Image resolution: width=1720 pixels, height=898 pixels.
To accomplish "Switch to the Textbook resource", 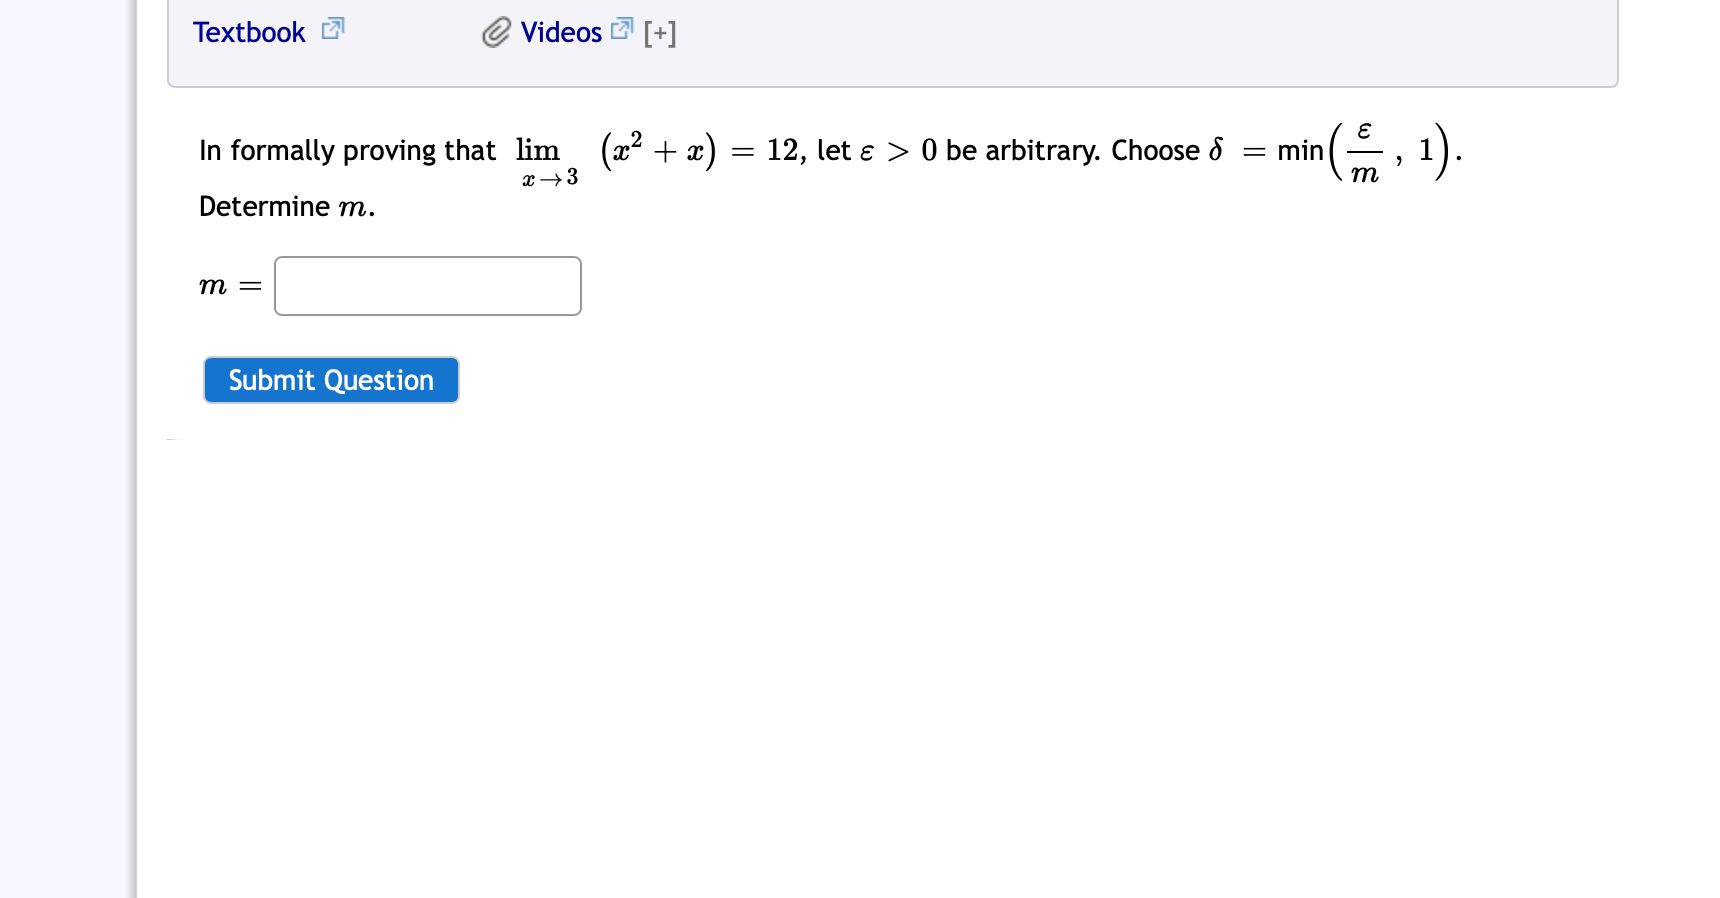I will (249, 32).
